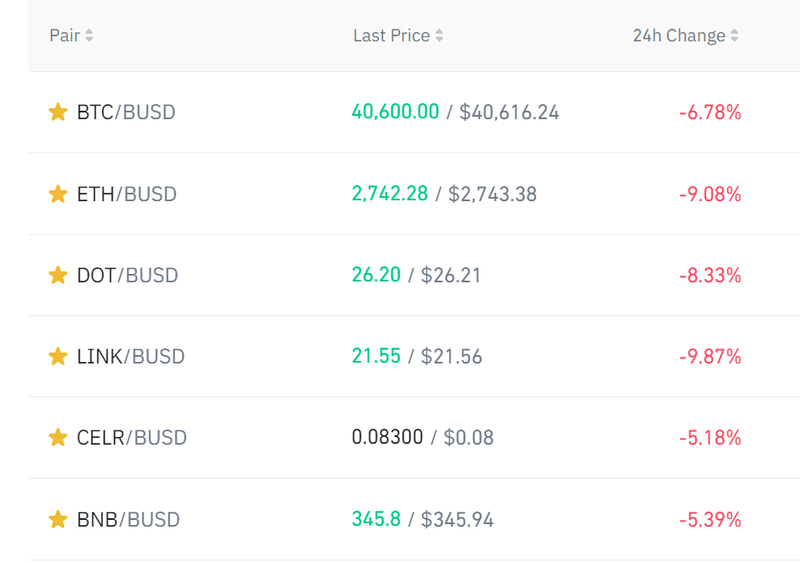Click the BTC last price 40,600.00

pos(395,112)
